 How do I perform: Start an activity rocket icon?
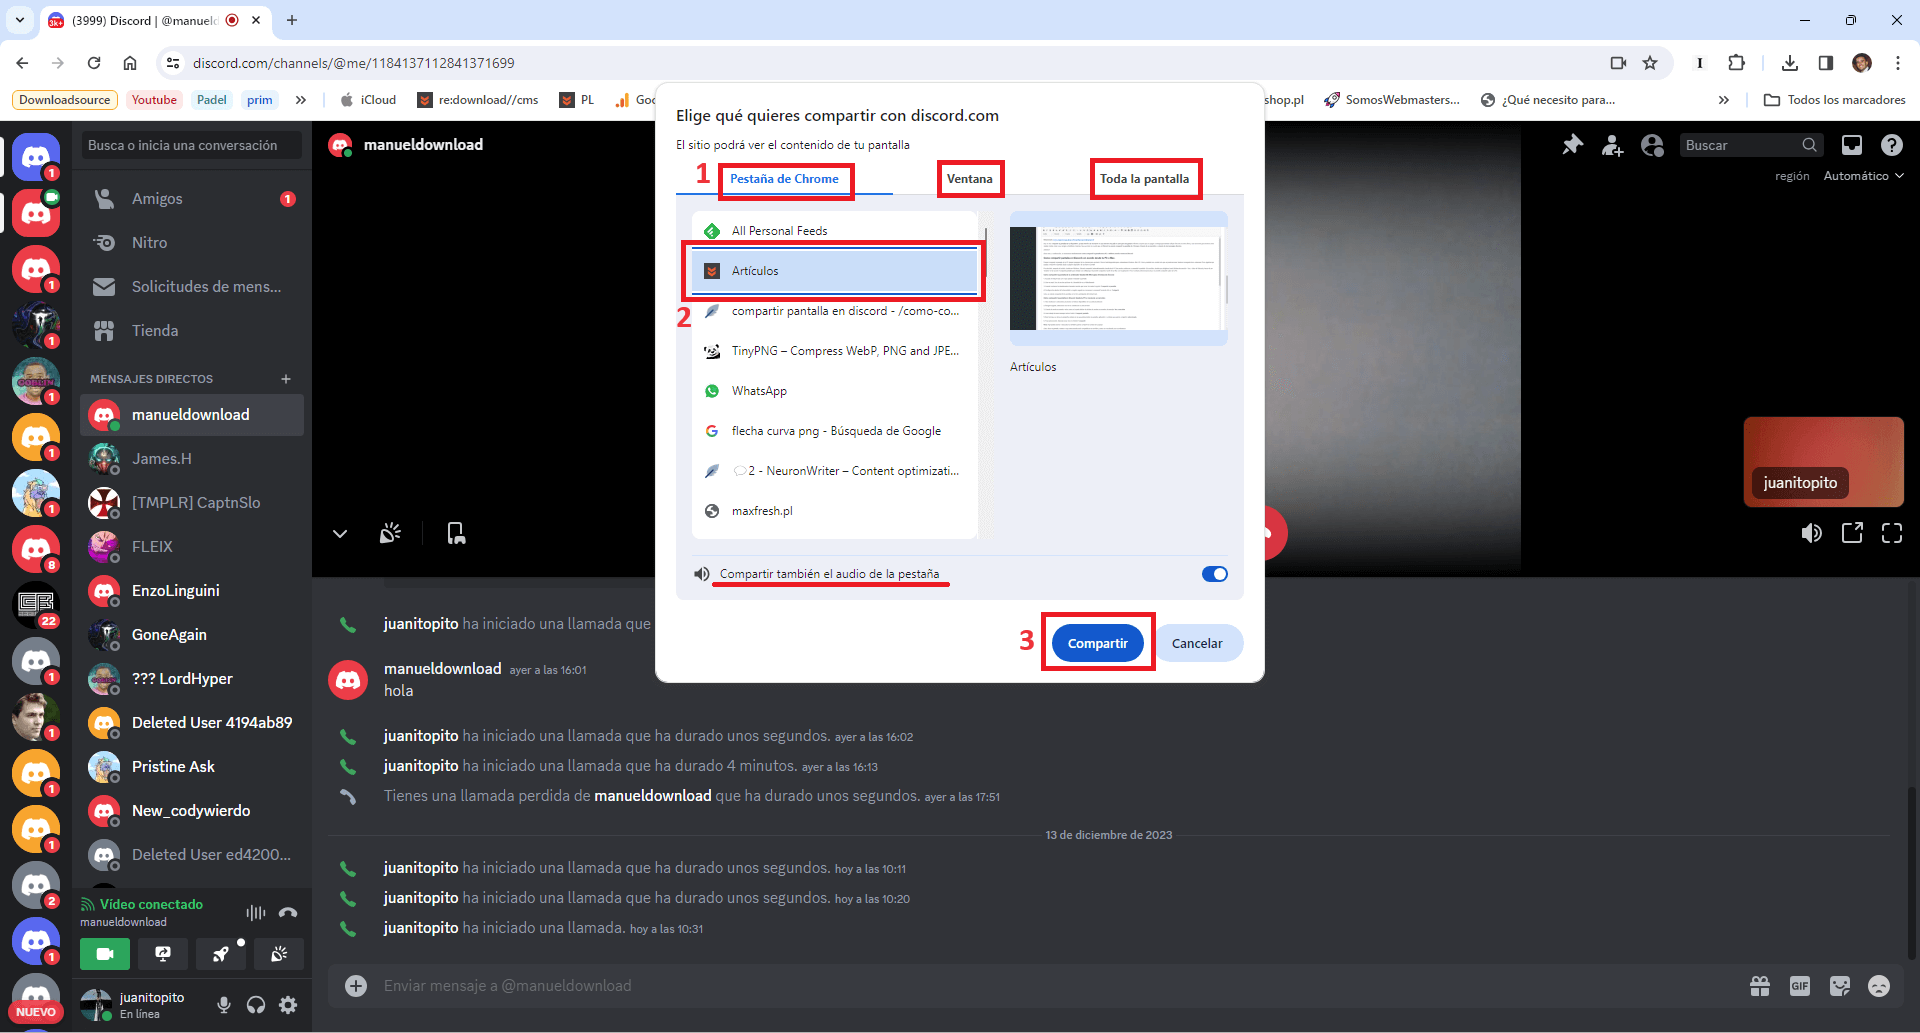221,954
